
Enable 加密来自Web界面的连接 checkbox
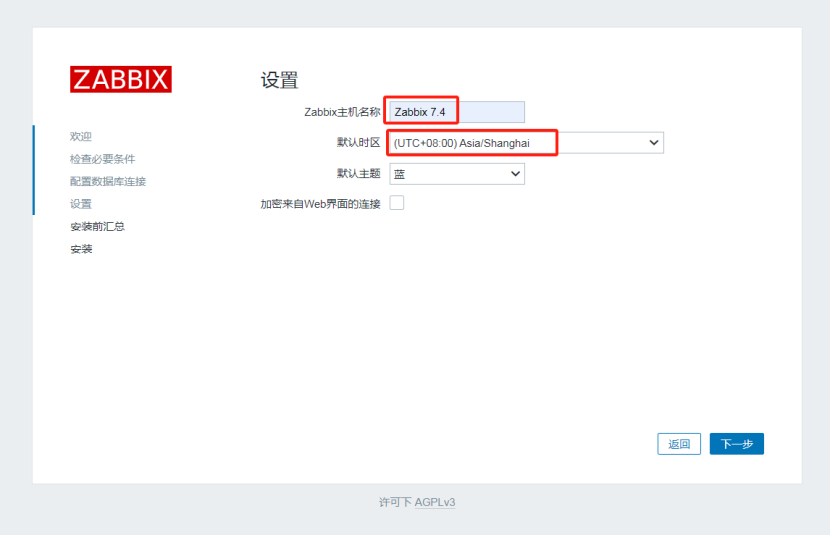397,203
